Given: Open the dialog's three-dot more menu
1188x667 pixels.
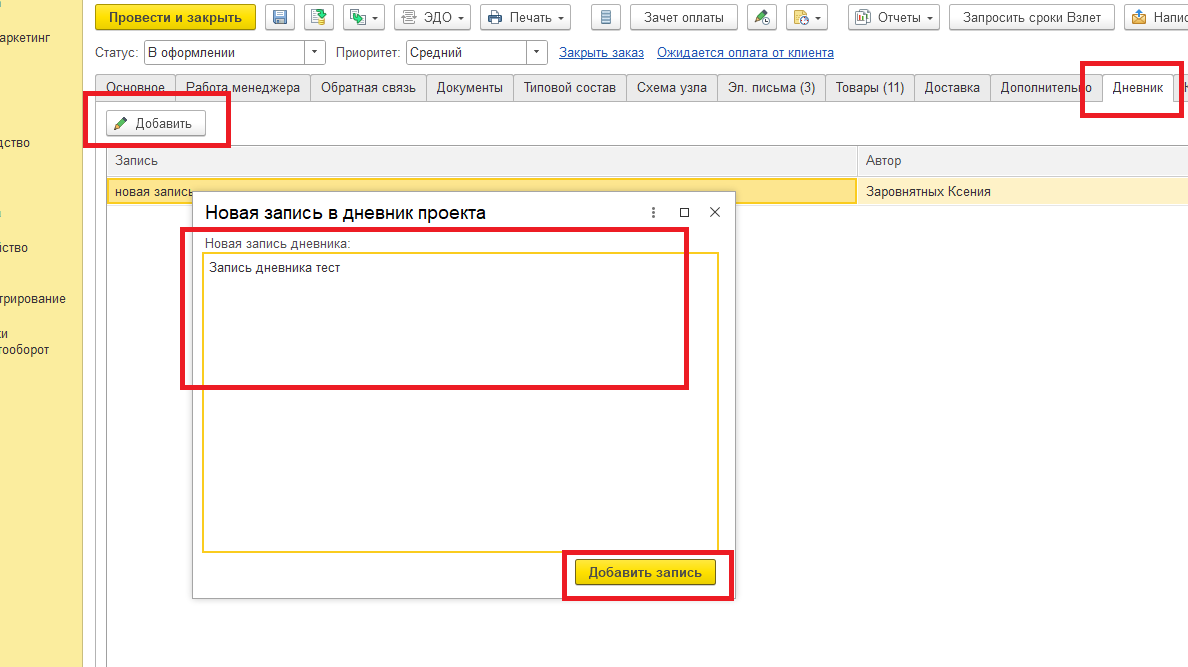Looking at the screenshot, I should [x=653, y=212].
